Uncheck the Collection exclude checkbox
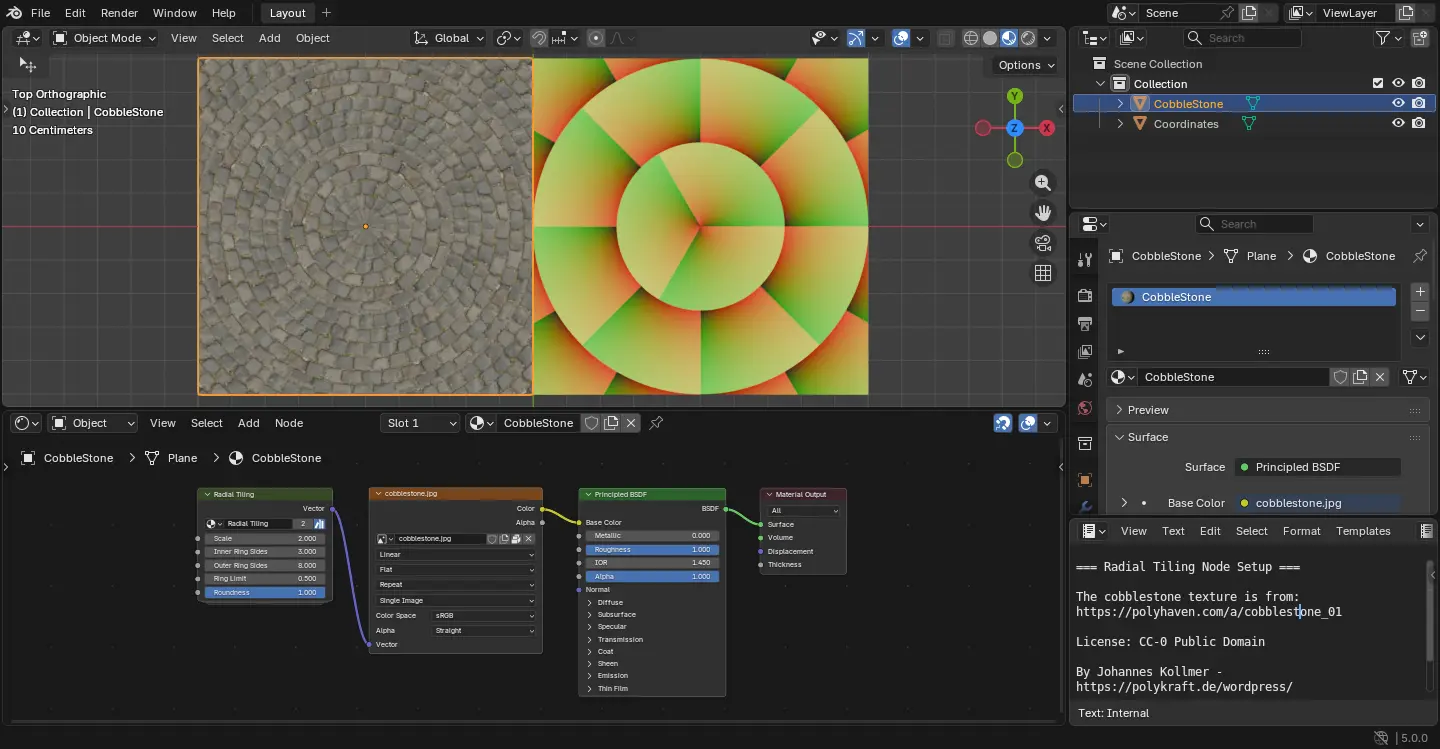This screenshot has width=1440, height=749. coord(1378,84)
